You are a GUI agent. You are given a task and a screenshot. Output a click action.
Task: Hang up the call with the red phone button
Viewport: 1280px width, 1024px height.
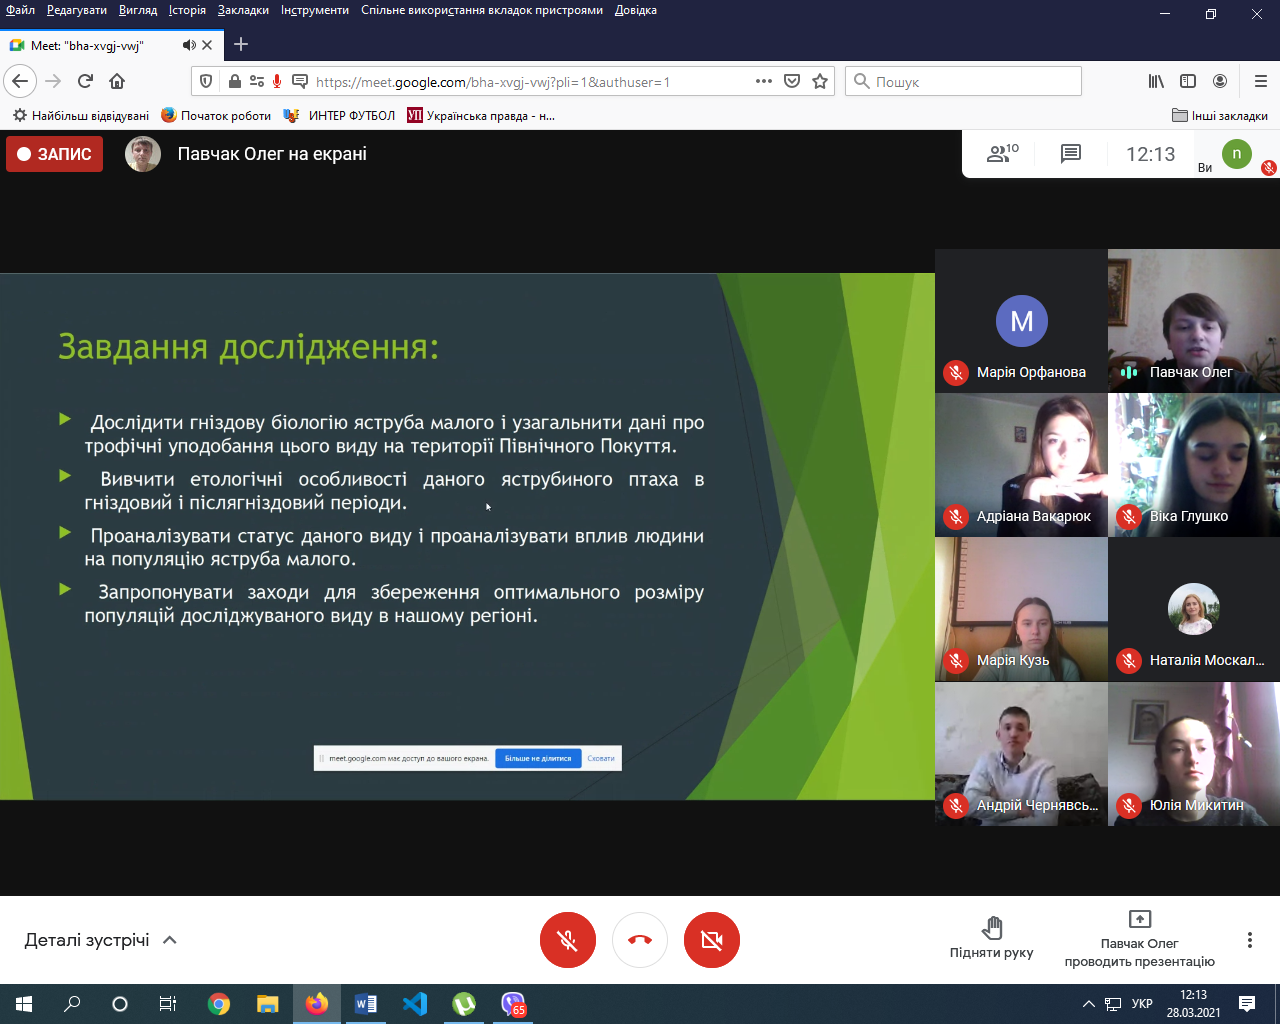[640, 940]
